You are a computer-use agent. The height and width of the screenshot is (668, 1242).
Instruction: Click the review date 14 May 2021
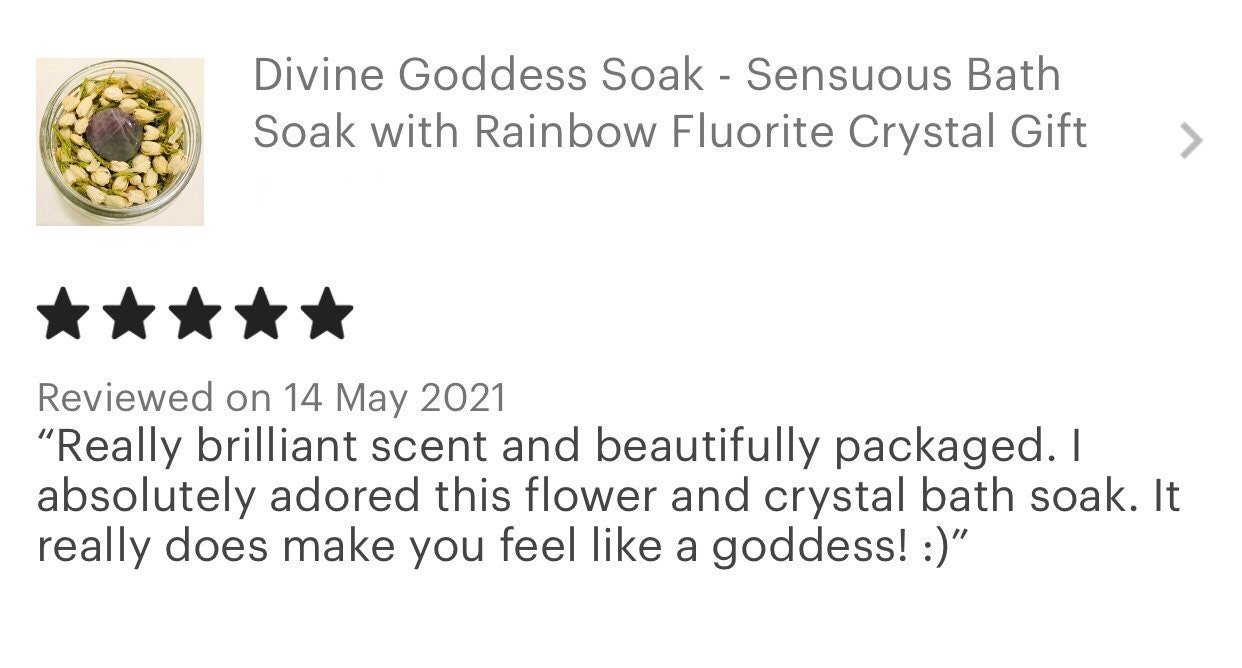click(x=395, y=398)
